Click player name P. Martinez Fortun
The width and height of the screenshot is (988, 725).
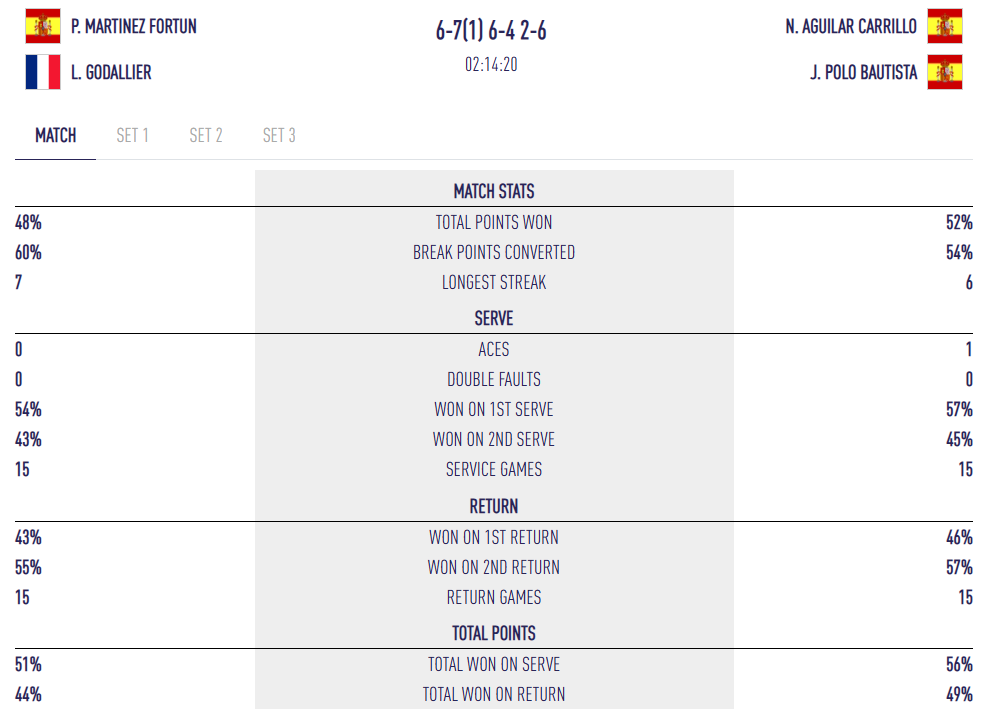[x=134, y=26]
